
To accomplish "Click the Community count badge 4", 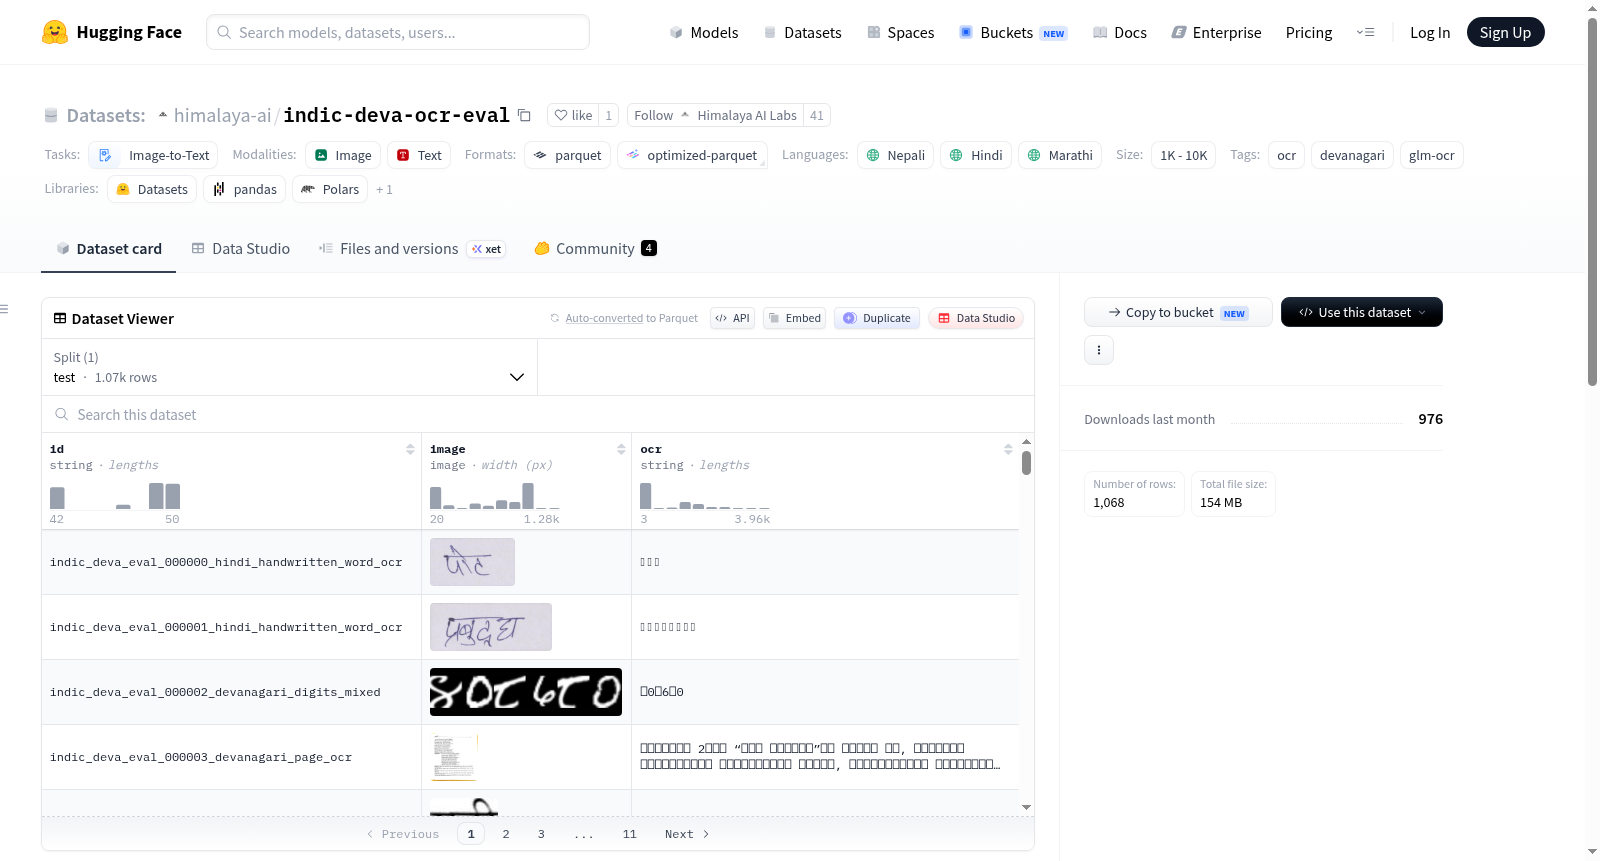I will [x=649, y=248].
